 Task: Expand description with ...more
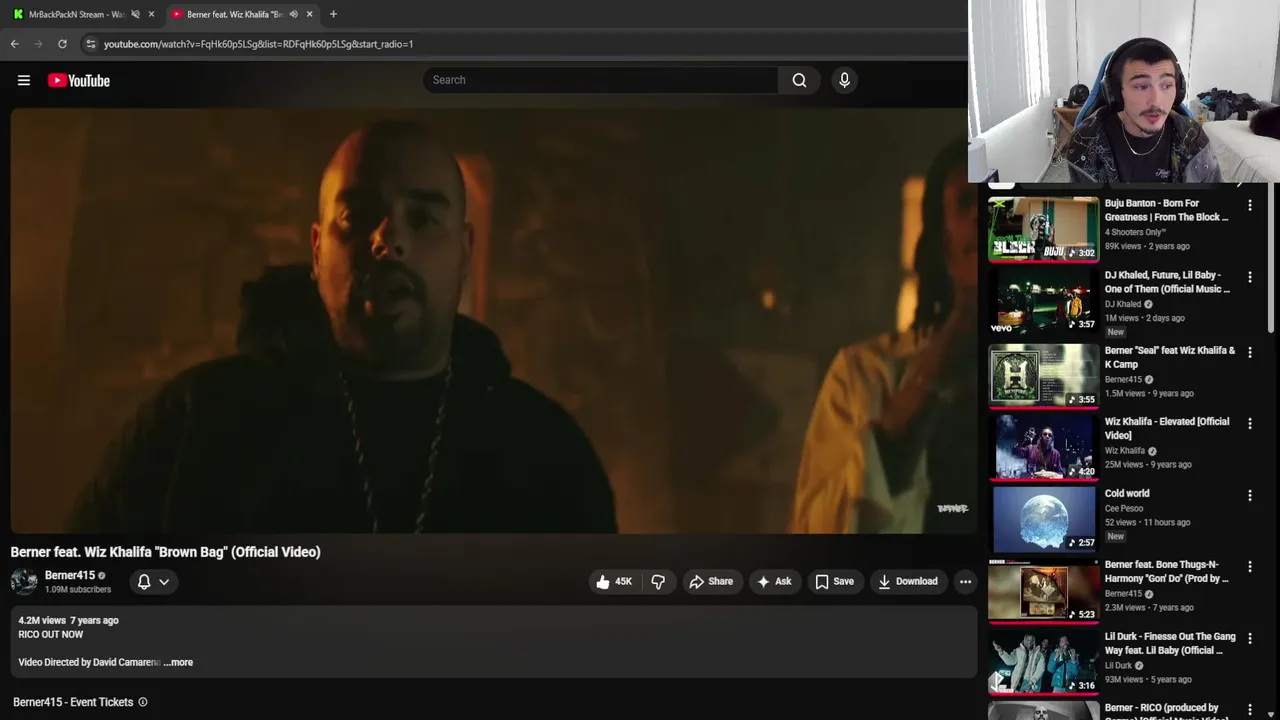[x=179, y=662]
